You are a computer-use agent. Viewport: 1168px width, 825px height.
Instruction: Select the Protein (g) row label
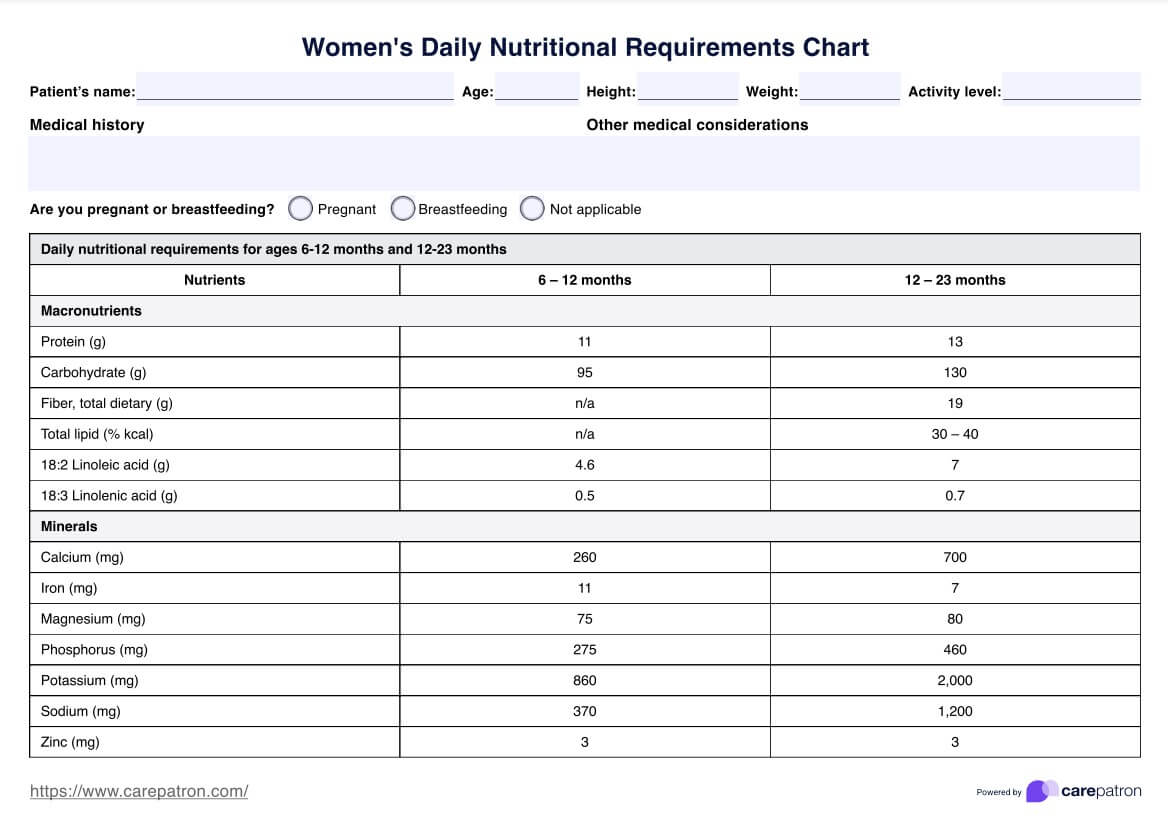[73, 342]
